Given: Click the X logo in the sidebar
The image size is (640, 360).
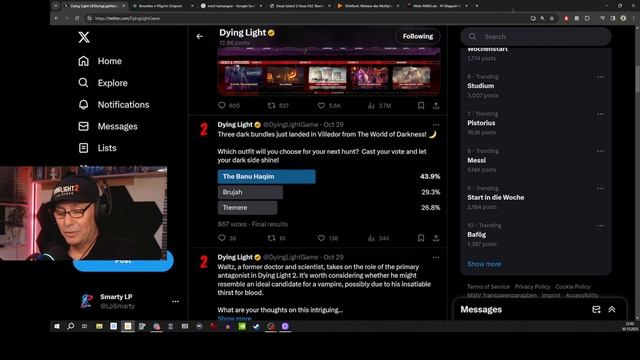Looking at the screenshot, I should pyautogui.click(x=84, y=37).
